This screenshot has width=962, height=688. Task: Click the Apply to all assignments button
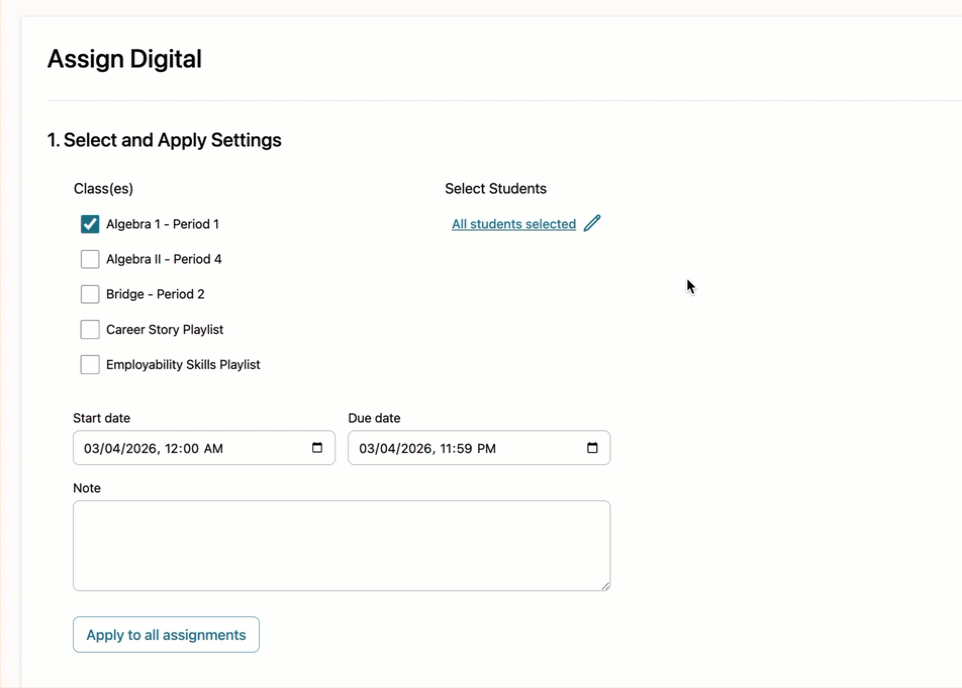pos(166,634)
